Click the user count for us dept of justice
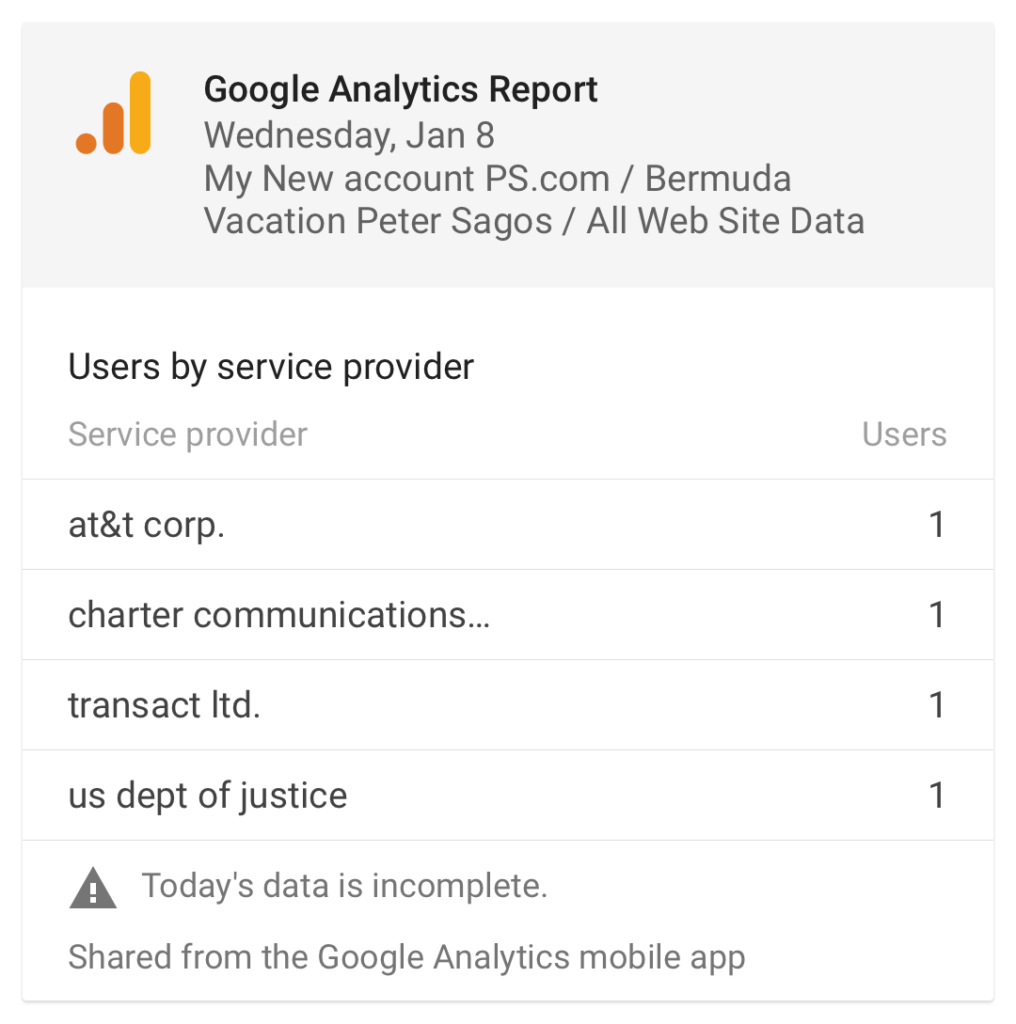This screenshot has height=1024, width=1016. point(937,795)
